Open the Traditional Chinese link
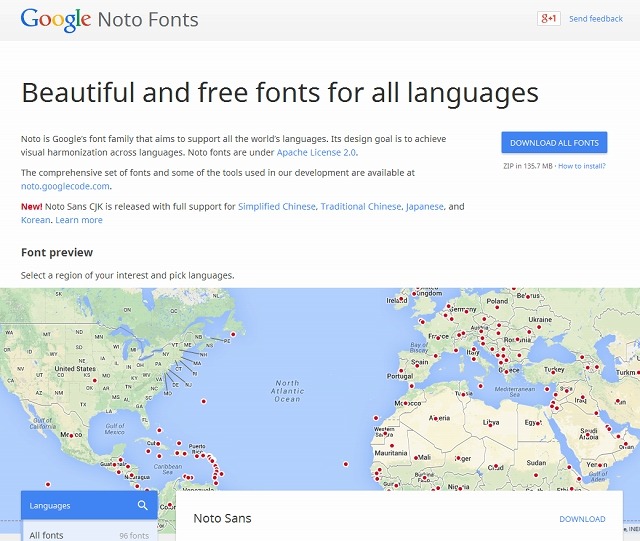640x541 pixels. 360,206
